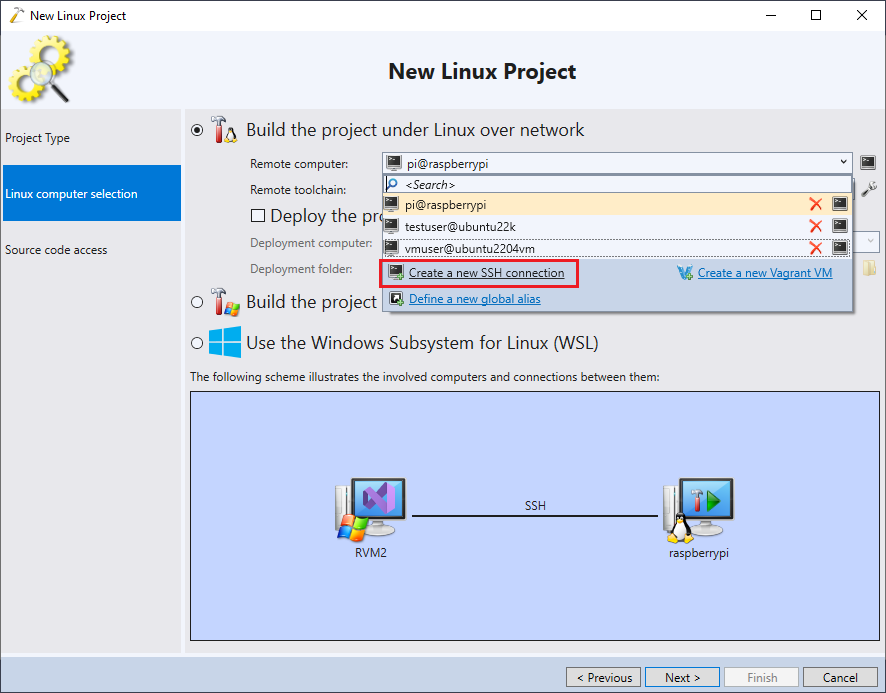
Task: Click the new SSH connection monitor icon
Action: 396,272
